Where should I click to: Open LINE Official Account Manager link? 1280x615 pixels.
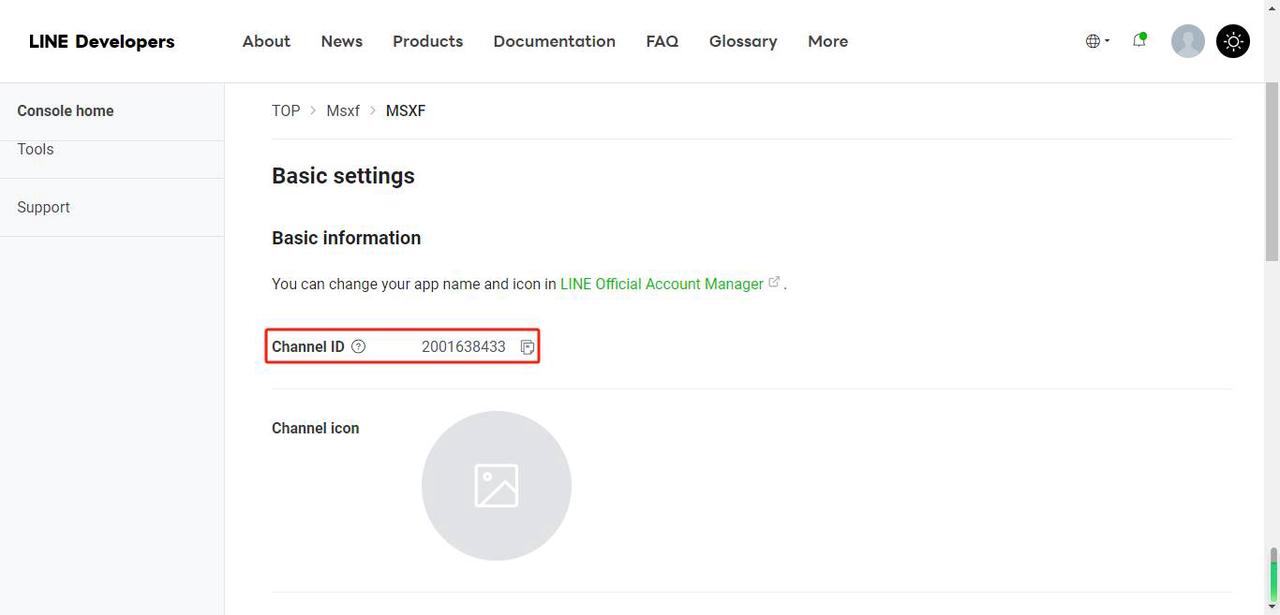661,284
